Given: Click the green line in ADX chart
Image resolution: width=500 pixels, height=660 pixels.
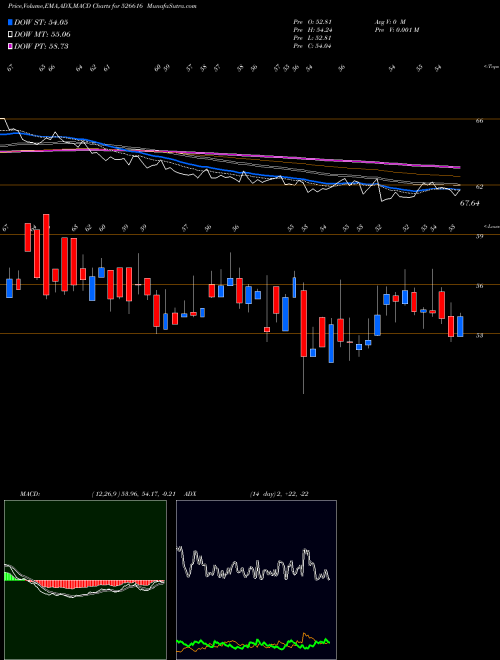Looking at the screenshot, I should 253,643.
